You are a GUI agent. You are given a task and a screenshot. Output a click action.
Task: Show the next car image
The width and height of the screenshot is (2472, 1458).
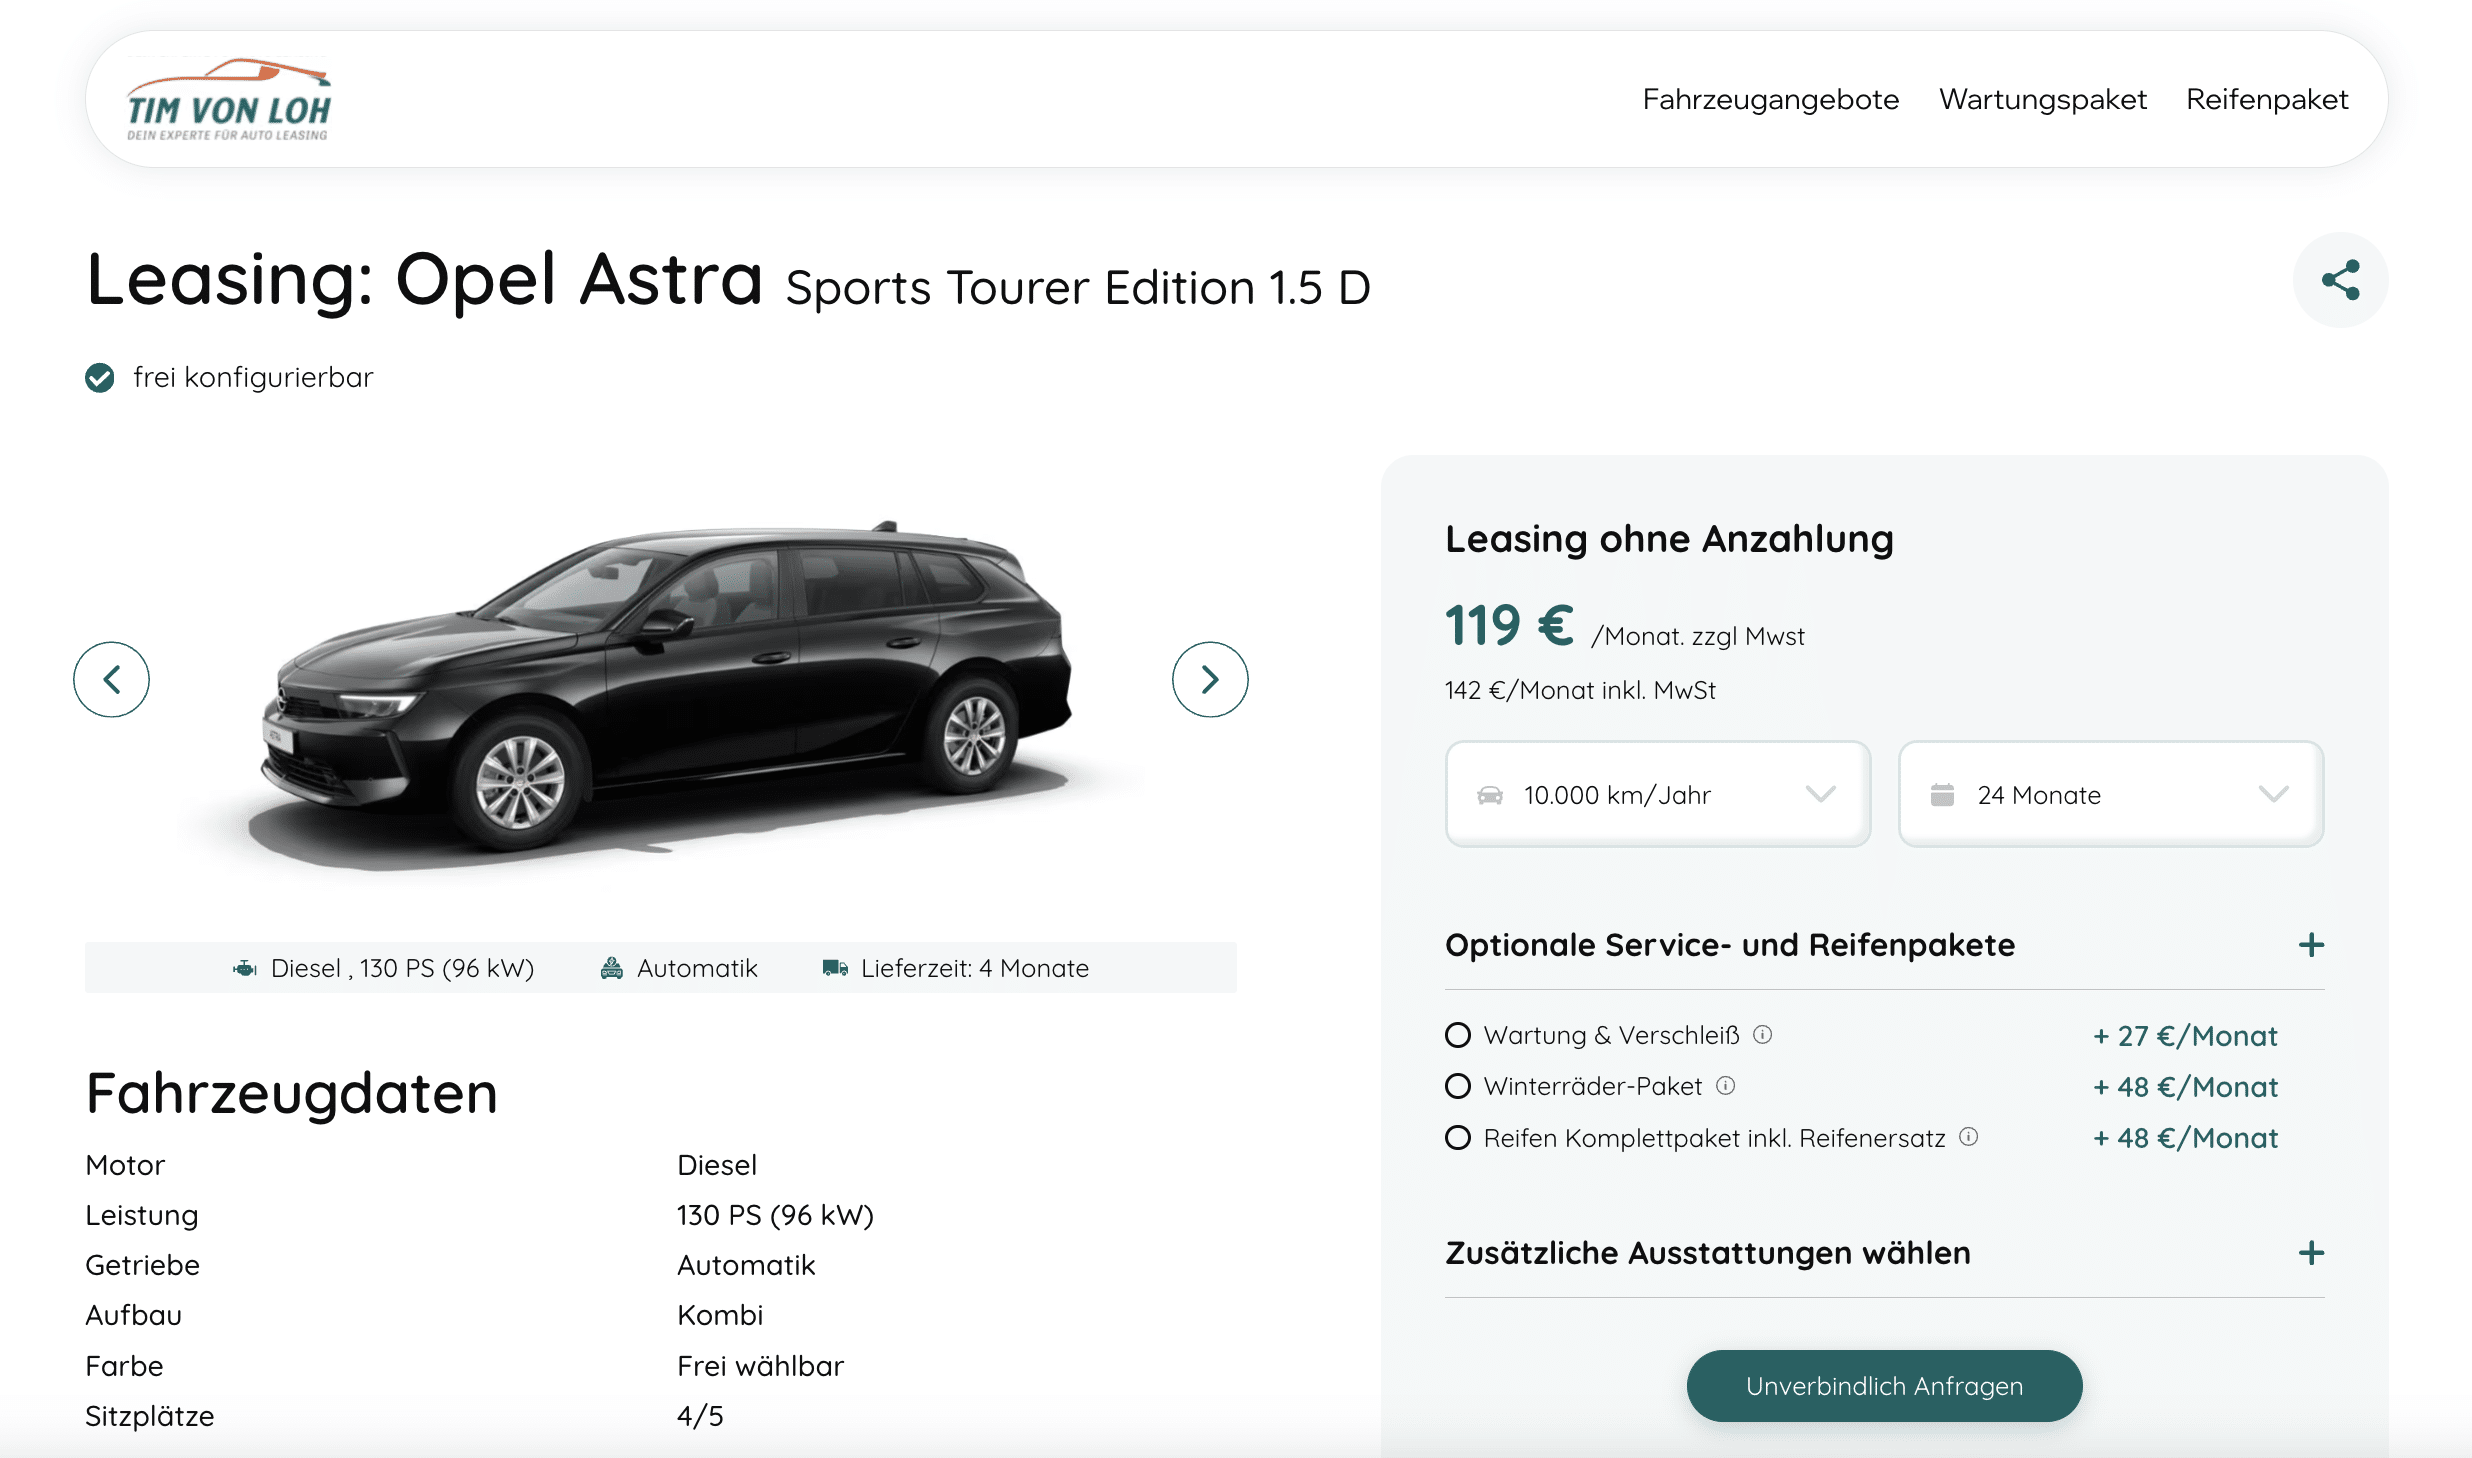click(1210, 680)
